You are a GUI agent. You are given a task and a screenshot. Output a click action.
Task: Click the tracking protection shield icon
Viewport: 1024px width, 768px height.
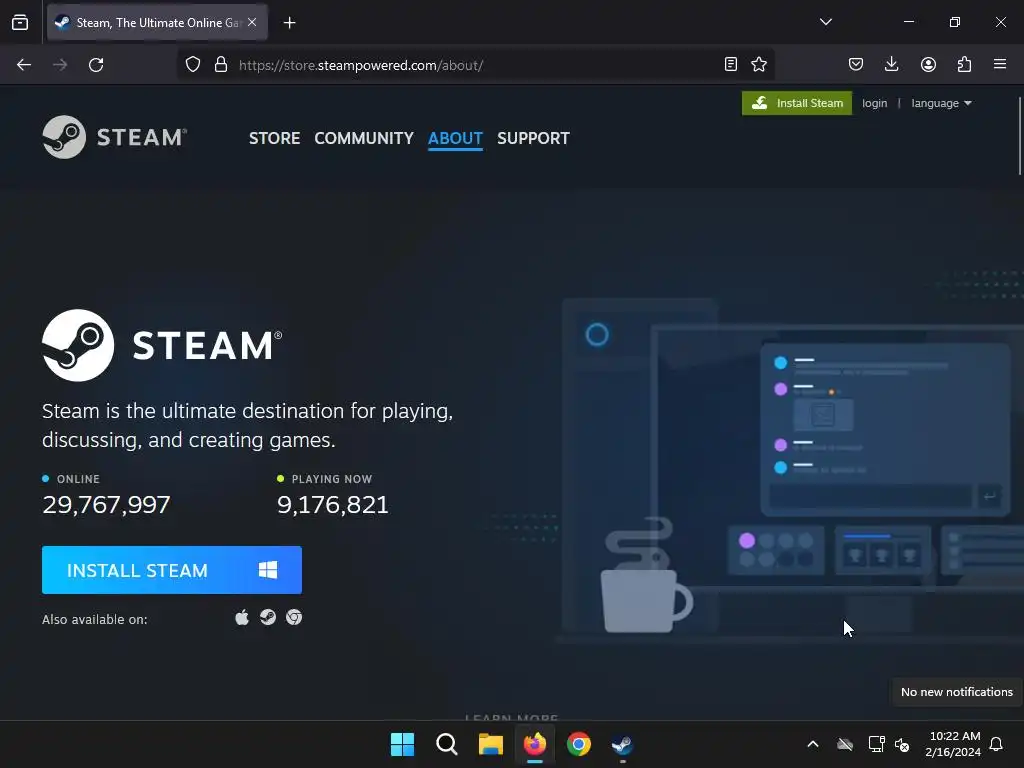pyautogui.click(x=193, y=65)
